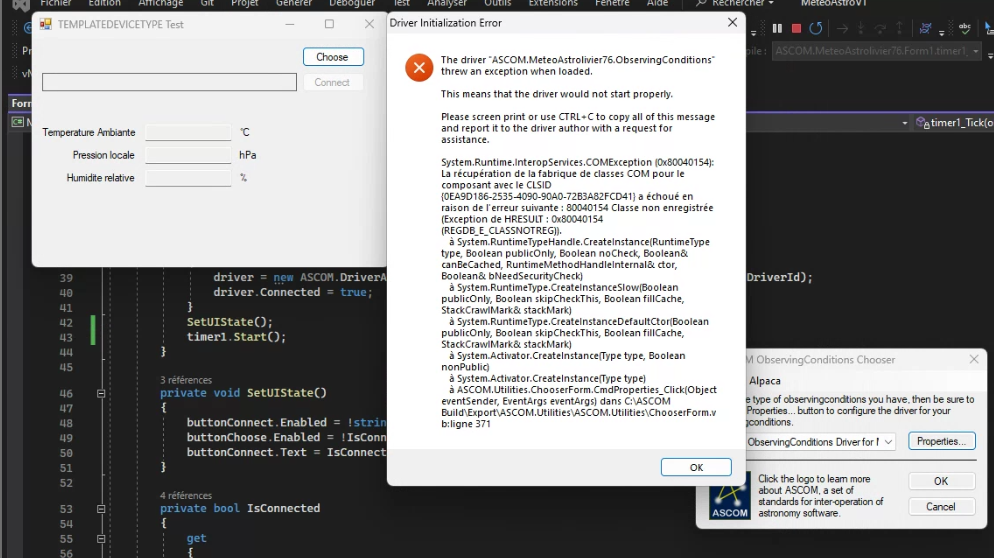The image size is (994, 558).
Task: Click the '4 références' CodeLens link
Action: [186, 496]
